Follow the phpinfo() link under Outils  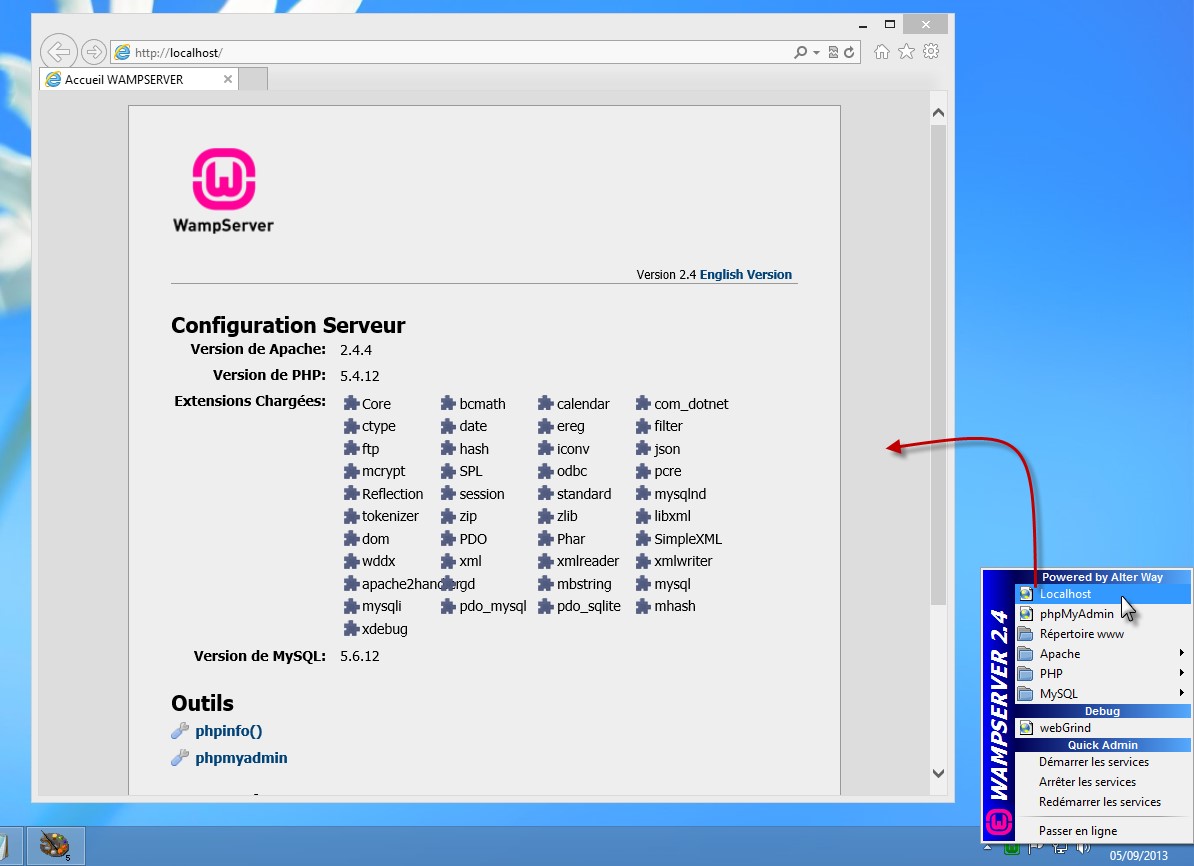click(x=228, y=731)
